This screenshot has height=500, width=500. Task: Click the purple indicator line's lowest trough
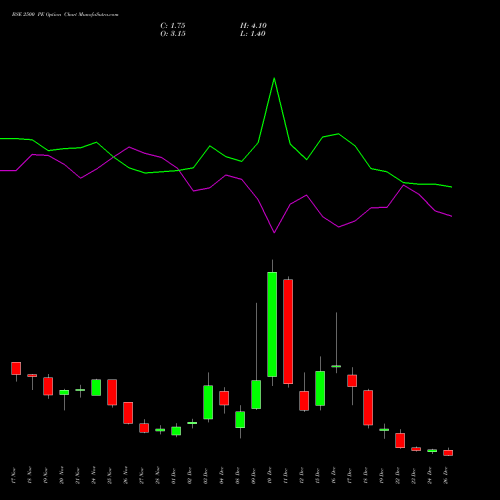[274, 233]
